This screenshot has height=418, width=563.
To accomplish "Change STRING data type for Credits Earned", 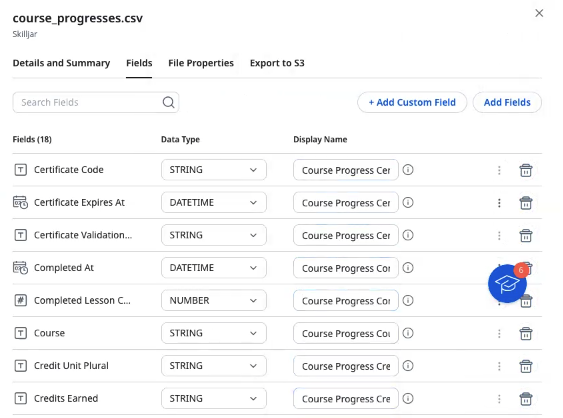I will [x=214, y=398].
